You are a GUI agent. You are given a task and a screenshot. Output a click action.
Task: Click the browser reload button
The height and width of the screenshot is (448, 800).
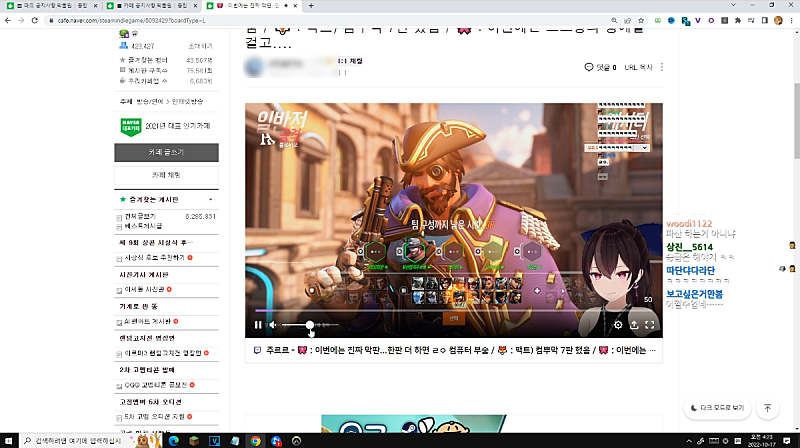(33, 19)
